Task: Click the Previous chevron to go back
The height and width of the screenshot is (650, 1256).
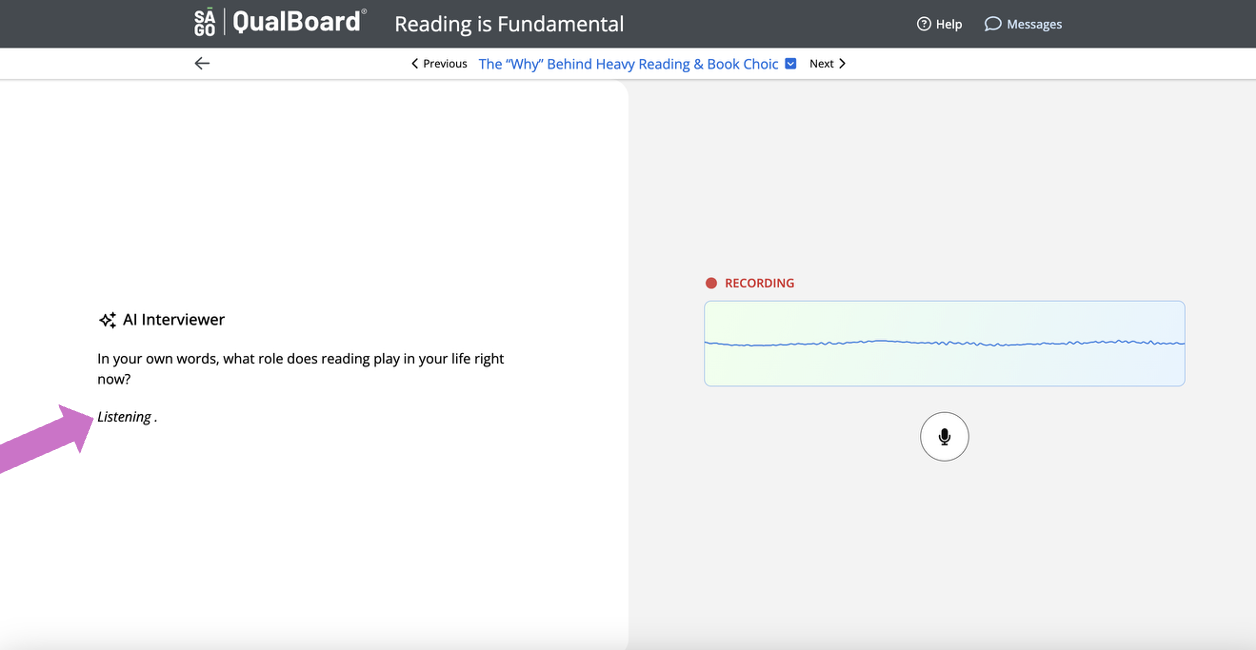Action: click(414, 63)
